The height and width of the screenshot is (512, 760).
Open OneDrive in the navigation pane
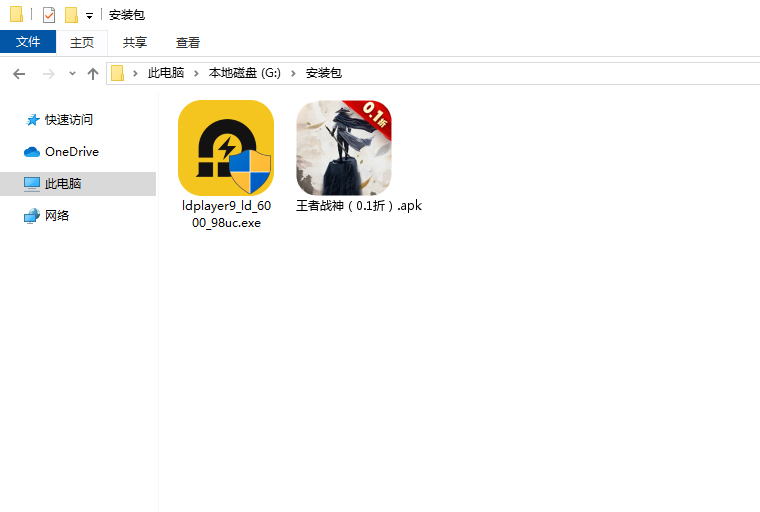(71, 151)
